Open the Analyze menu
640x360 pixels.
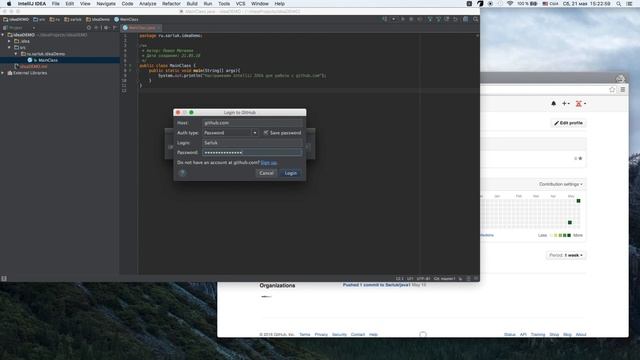[147, 4]
